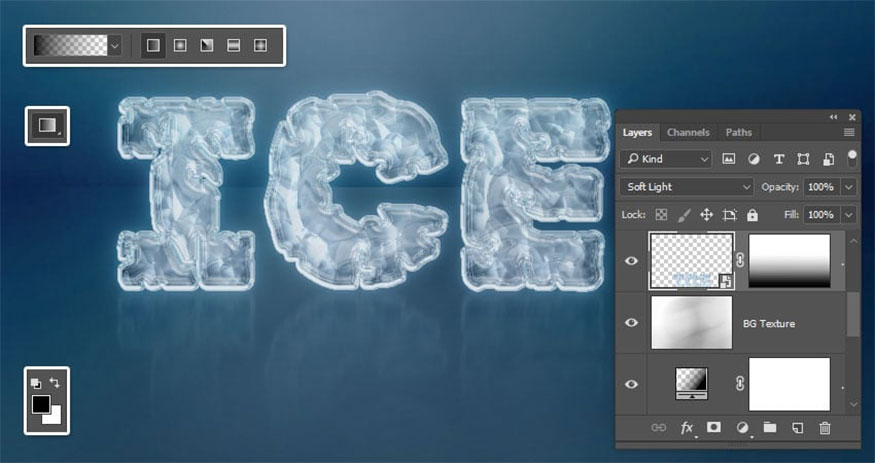Select the Linear Gradient style
Screen dimensions: 875x463
click(153, 46)
